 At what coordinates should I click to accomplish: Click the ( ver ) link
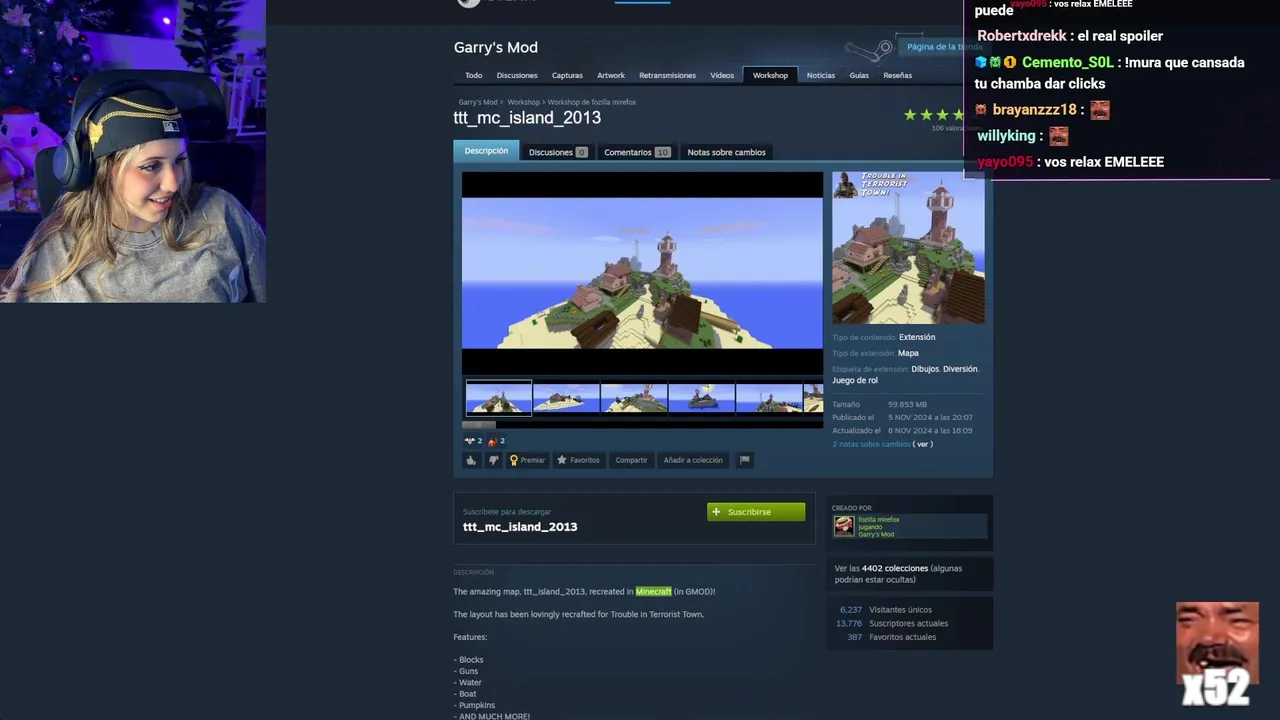click(923, 444)
